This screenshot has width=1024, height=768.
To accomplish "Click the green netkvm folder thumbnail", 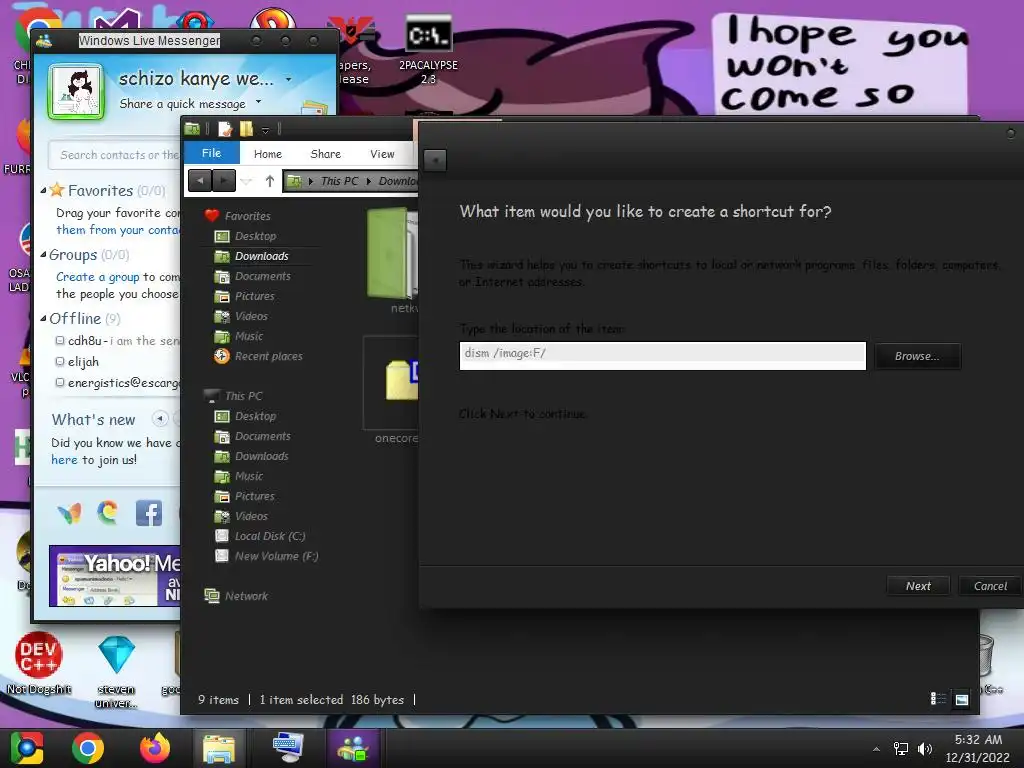I will point(392,253).
